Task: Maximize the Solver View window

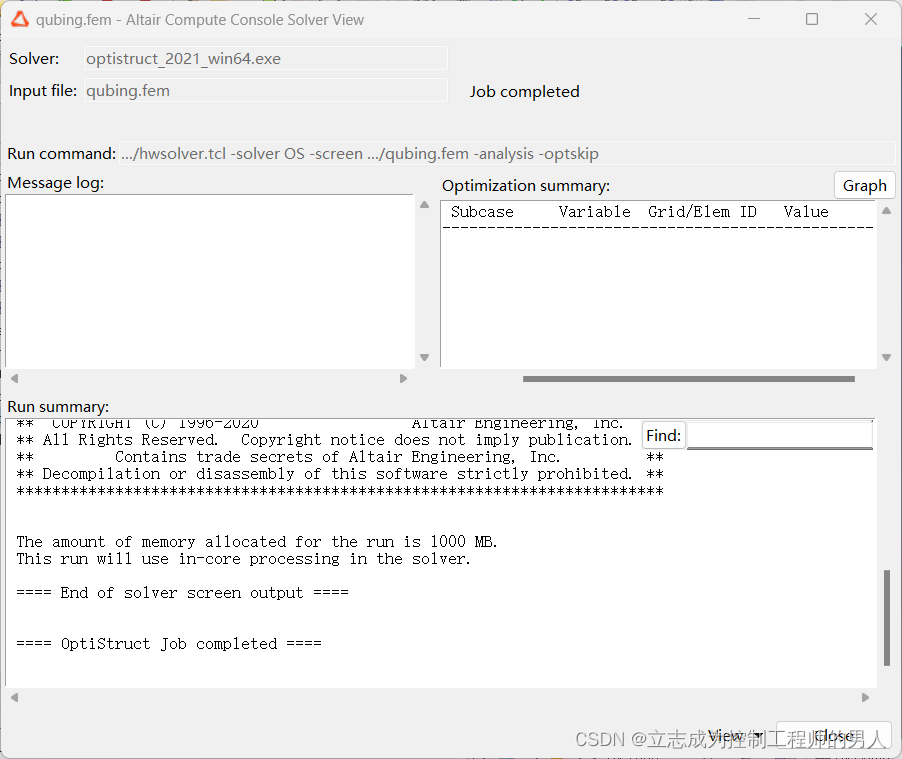Action: [812, 19]
